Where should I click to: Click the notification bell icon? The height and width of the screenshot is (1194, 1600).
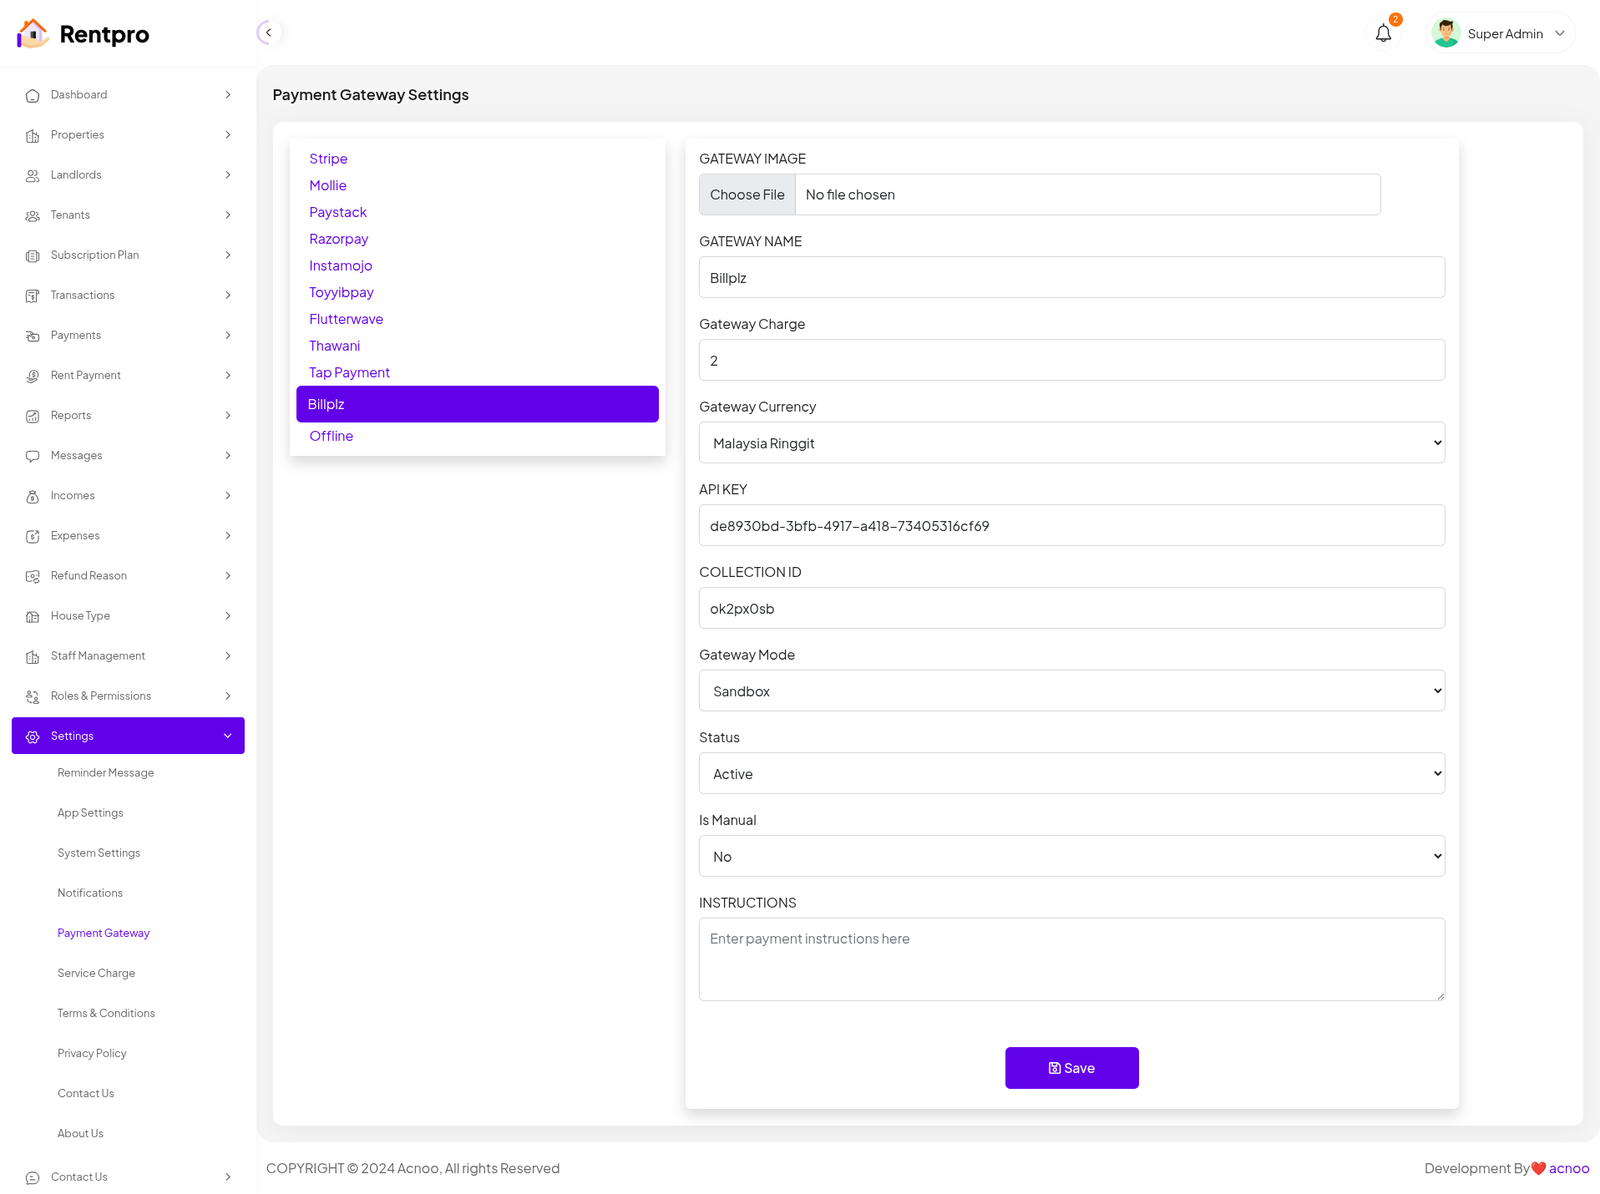[1383, 34]
